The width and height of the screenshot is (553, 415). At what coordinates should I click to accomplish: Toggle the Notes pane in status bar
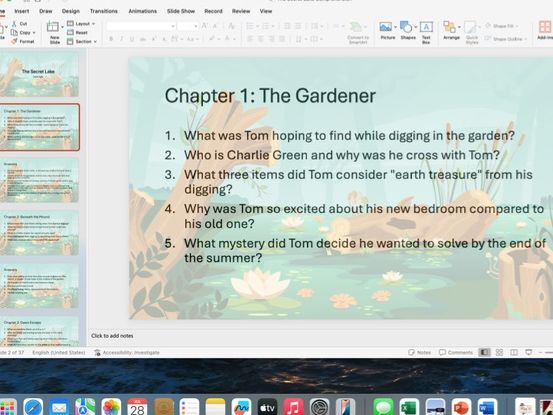point(419,352)
